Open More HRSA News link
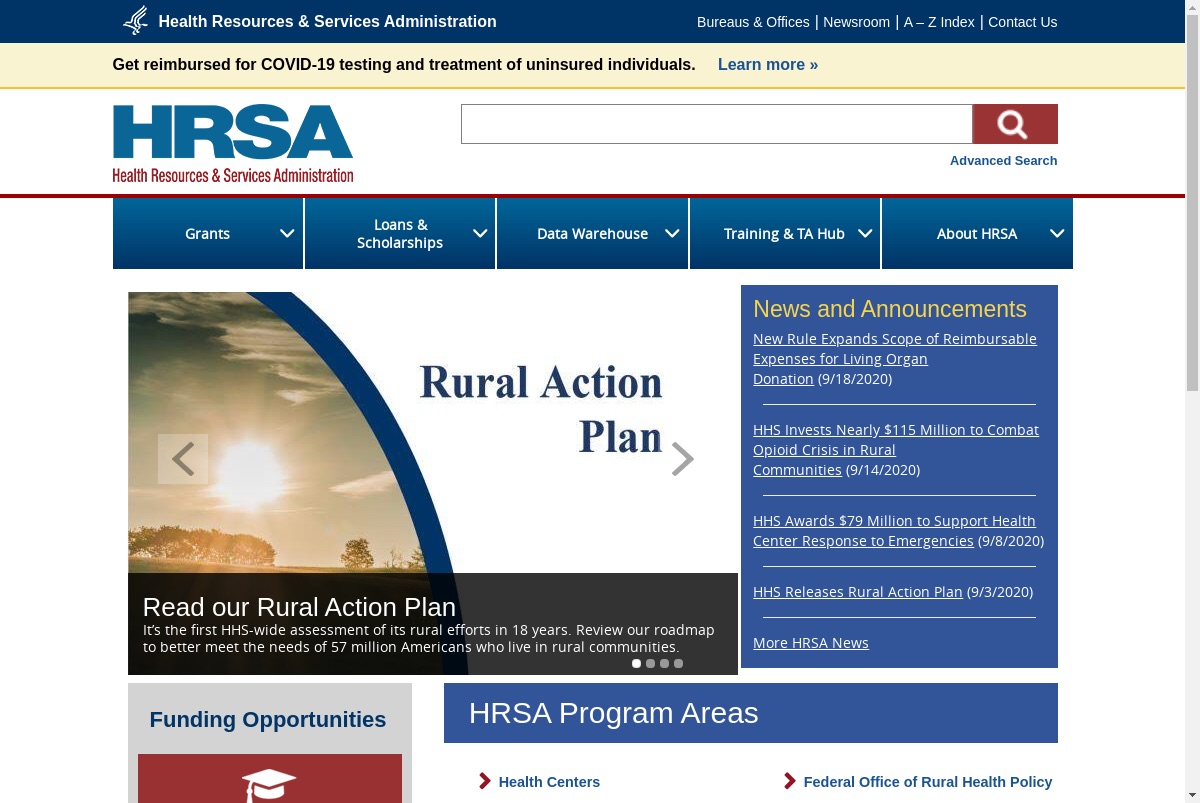This screenshot has height=803, width=1200. (811, 642)
